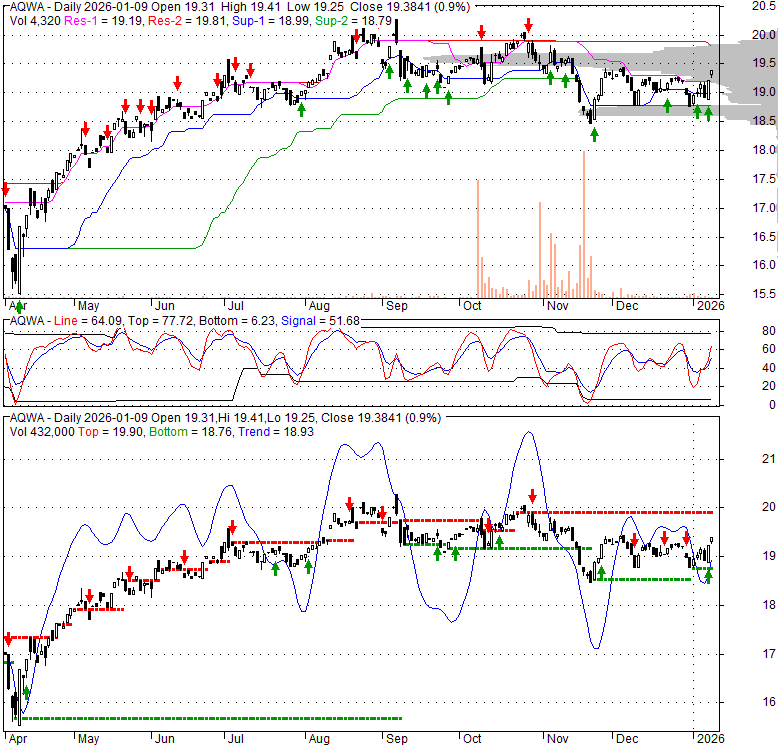Click 'Sep' on the top chart's date axis
Viewport: 780px width, 745px height.
click(396, 305)
